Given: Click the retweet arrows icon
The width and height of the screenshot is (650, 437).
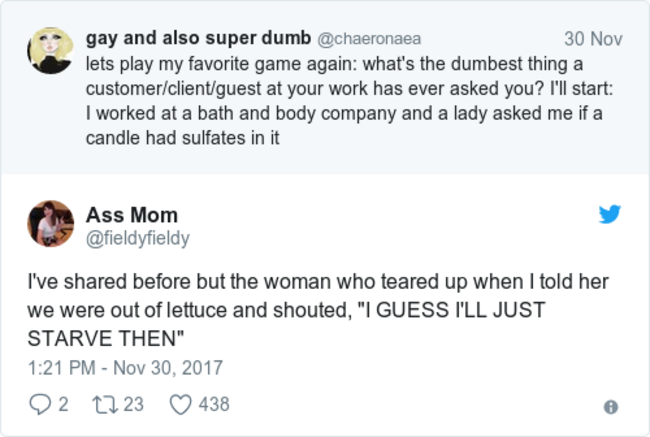Looking at the screenshot, I should pos(105,405).
